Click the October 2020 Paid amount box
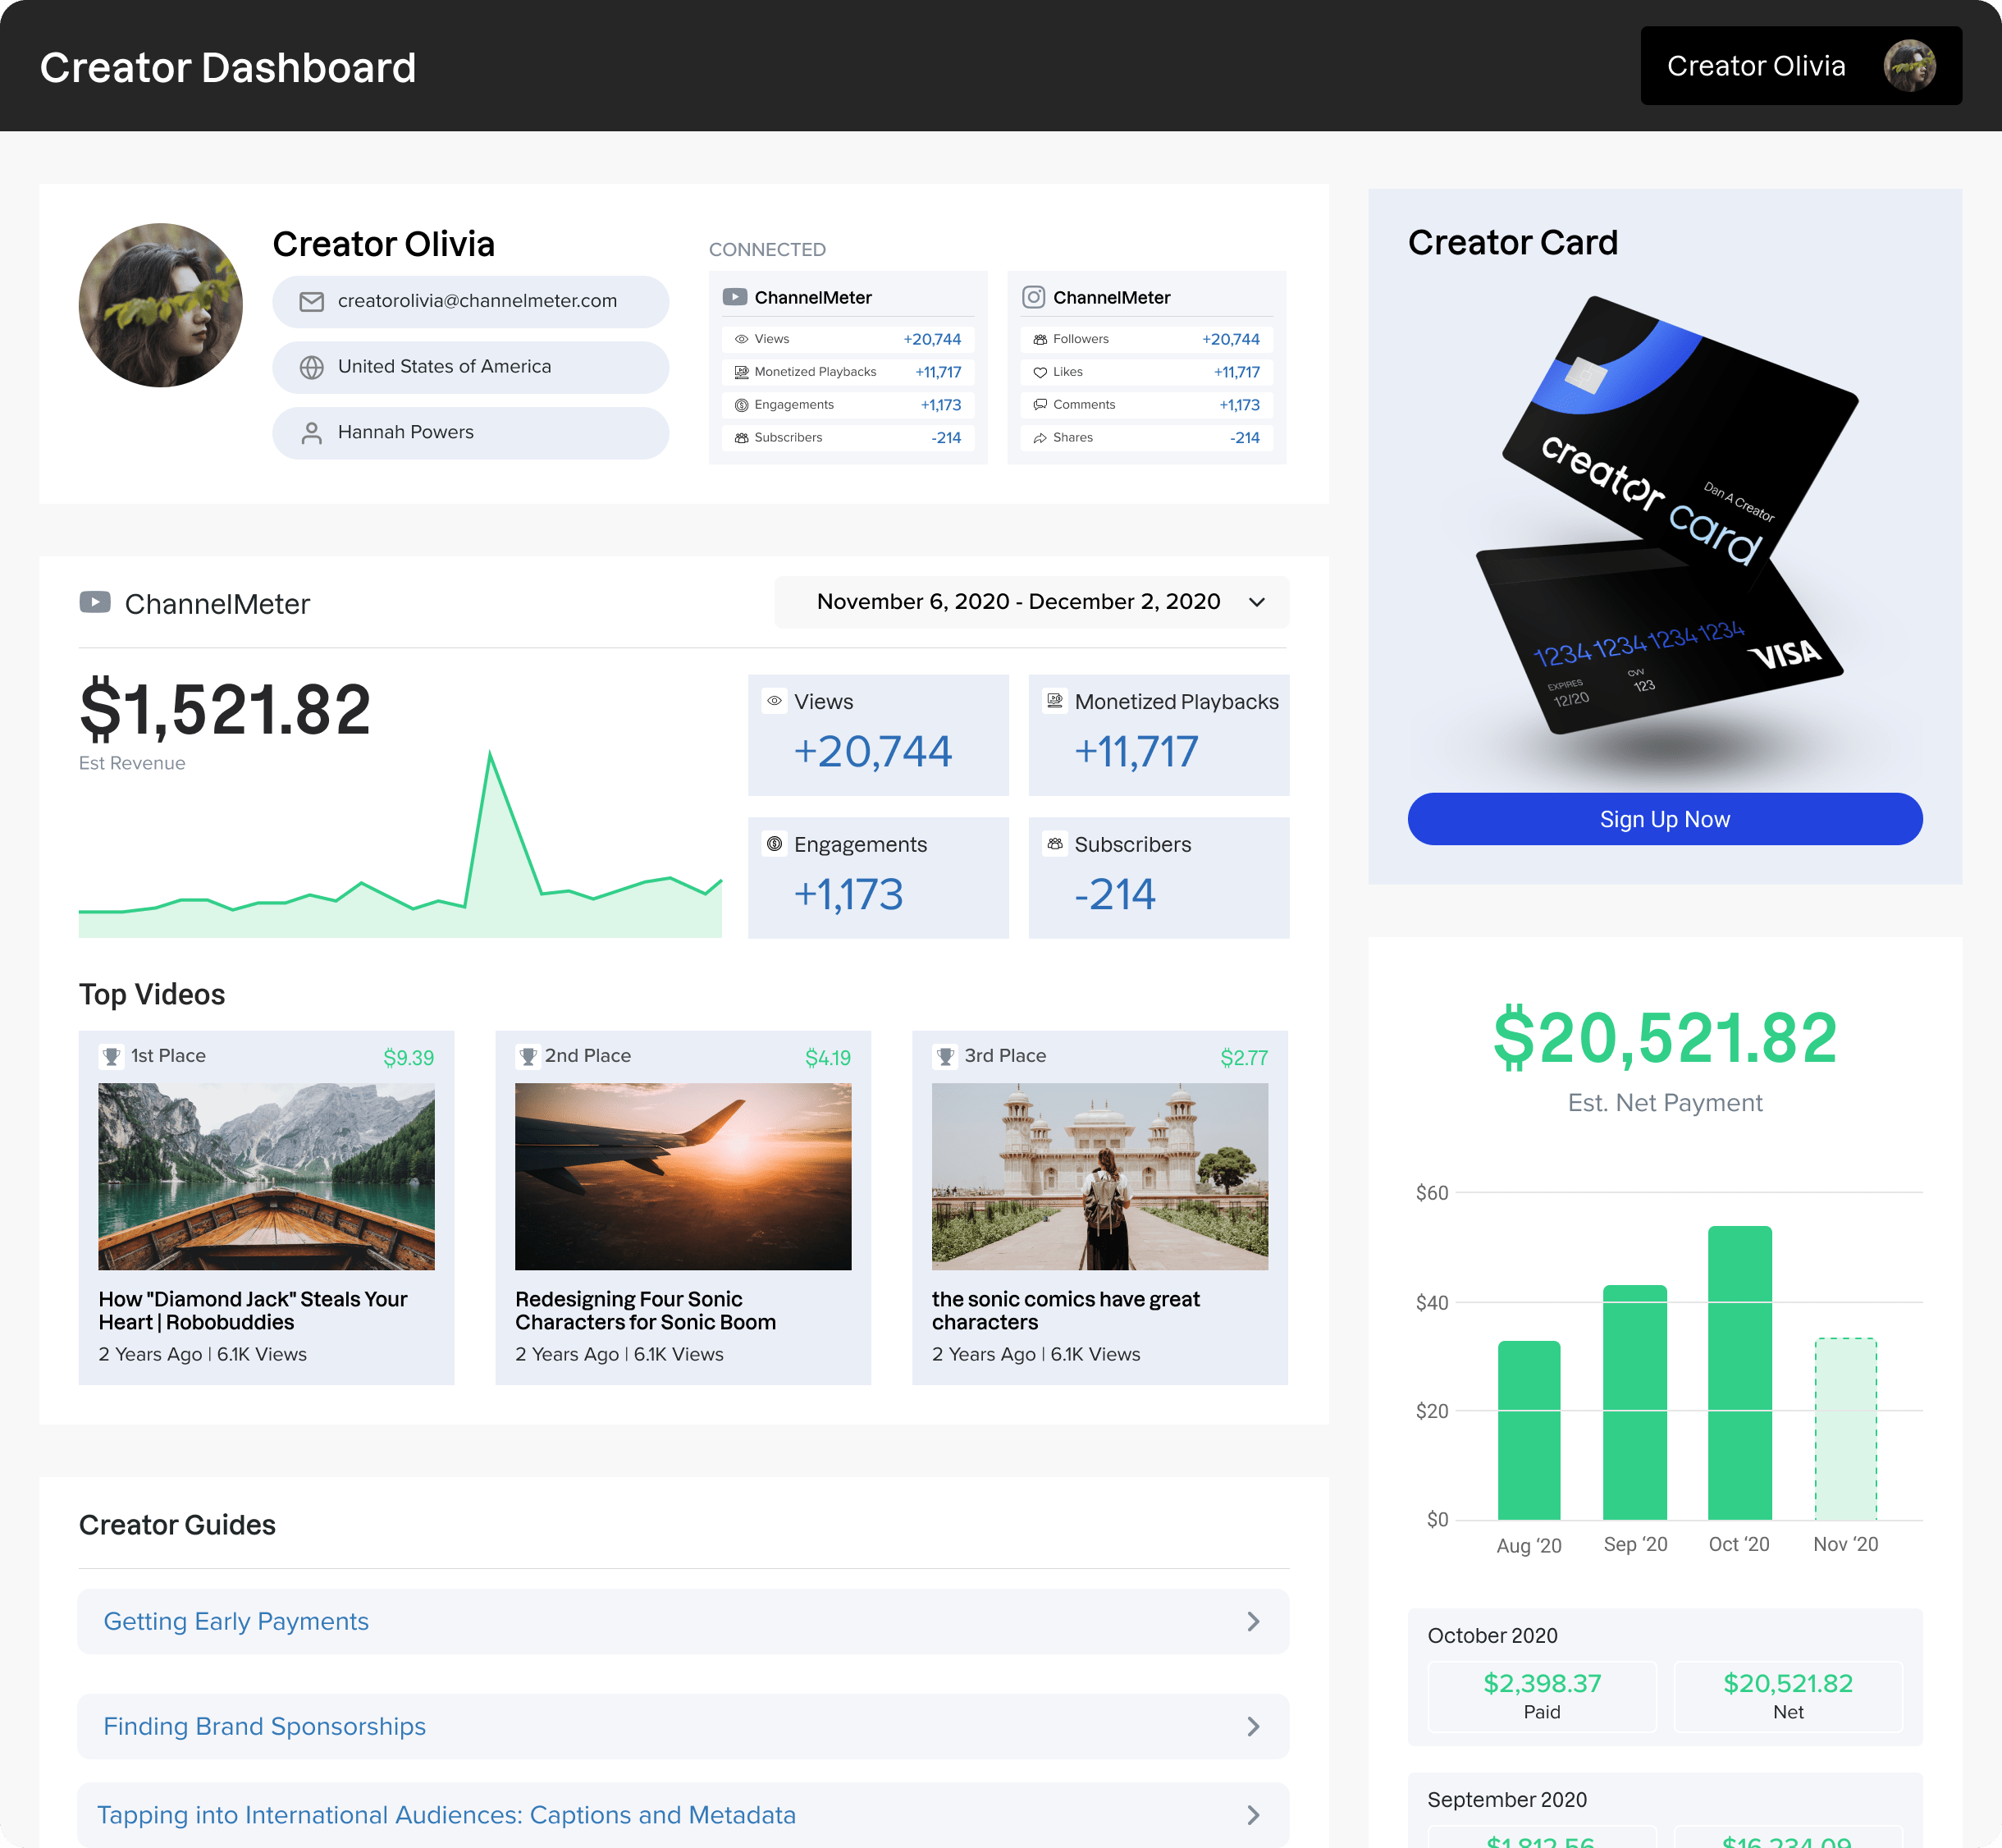This screenshot has width=2002, height=1848. pyautogui.click(x=1541, y=1696)
